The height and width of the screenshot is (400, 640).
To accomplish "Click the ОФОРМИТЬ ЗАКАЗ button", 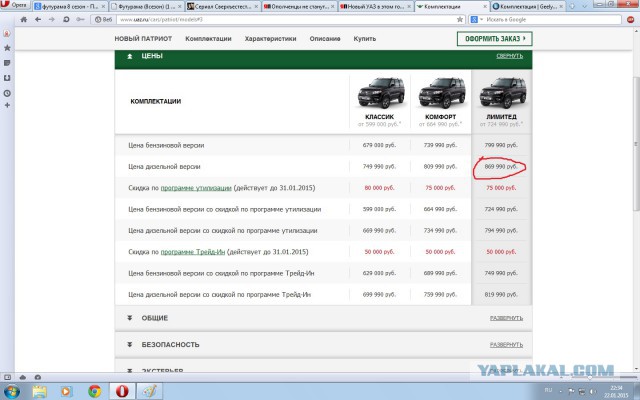I will tap(494, 39).
